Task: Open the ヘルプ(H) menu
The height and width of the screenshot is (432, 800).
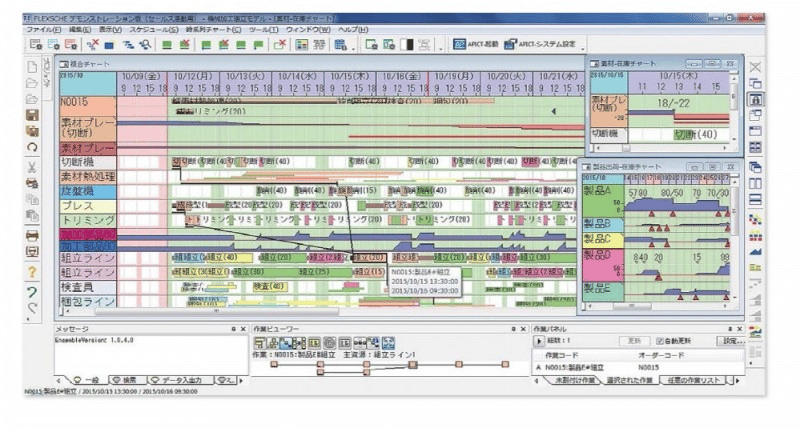Action: click(x=353, y=30)
